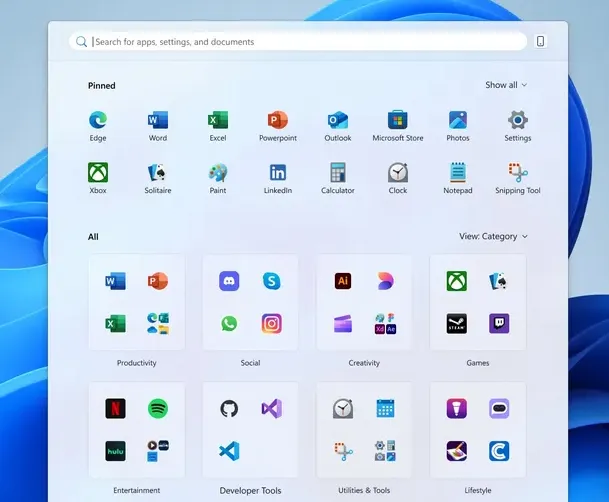Open the LinkedIn app
Image resolution: width=609 pixels, height=502 pixels.
pos(278,172)
